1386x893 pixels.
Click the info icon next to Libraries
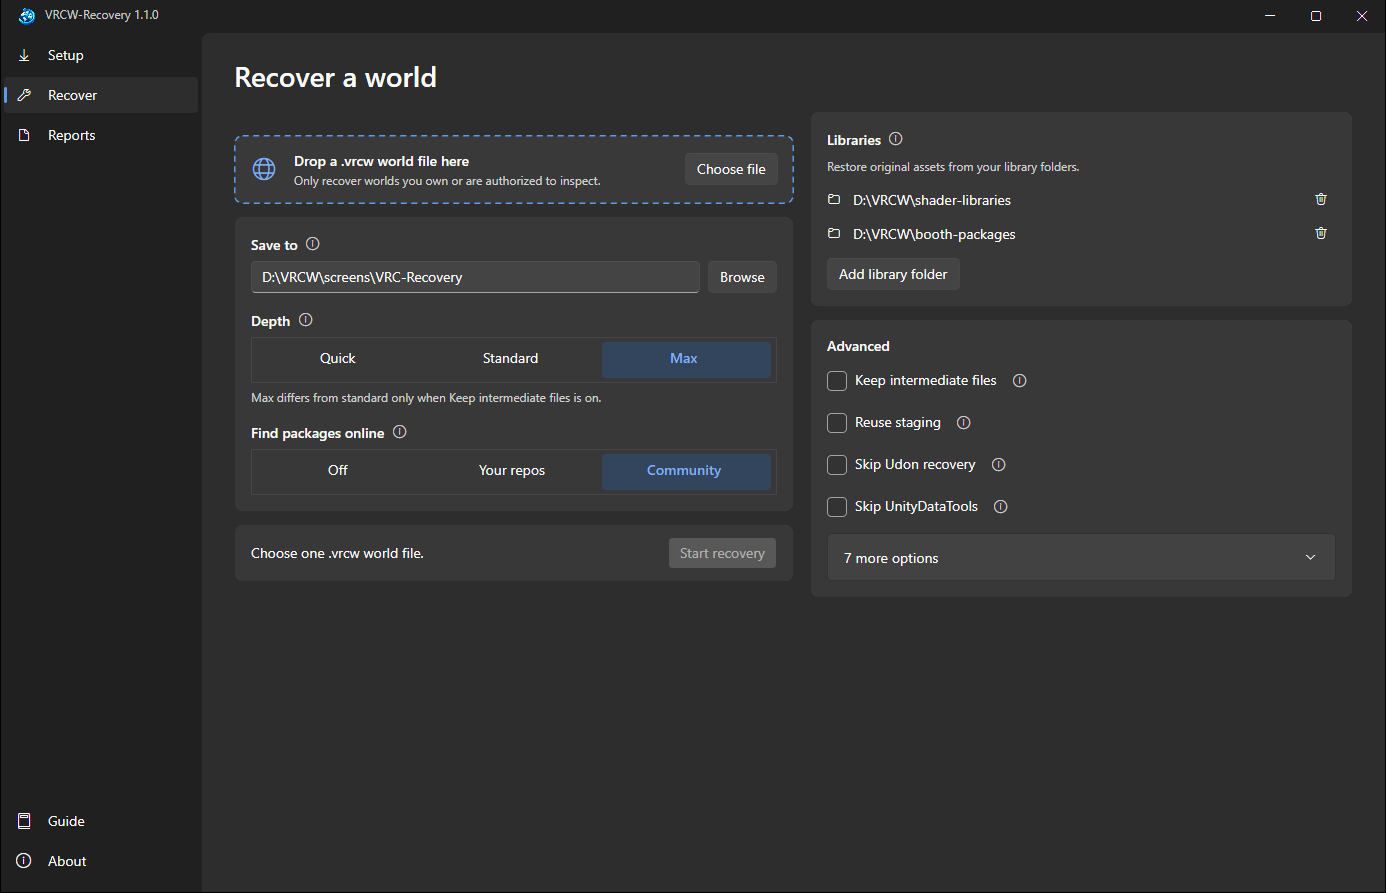pos(896,139)
